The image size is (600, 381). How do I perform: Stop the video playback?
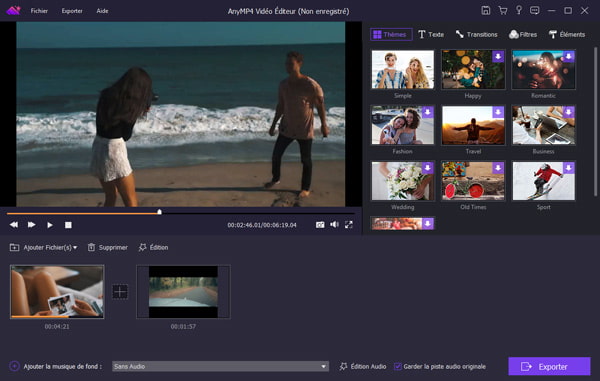(68, 225)
